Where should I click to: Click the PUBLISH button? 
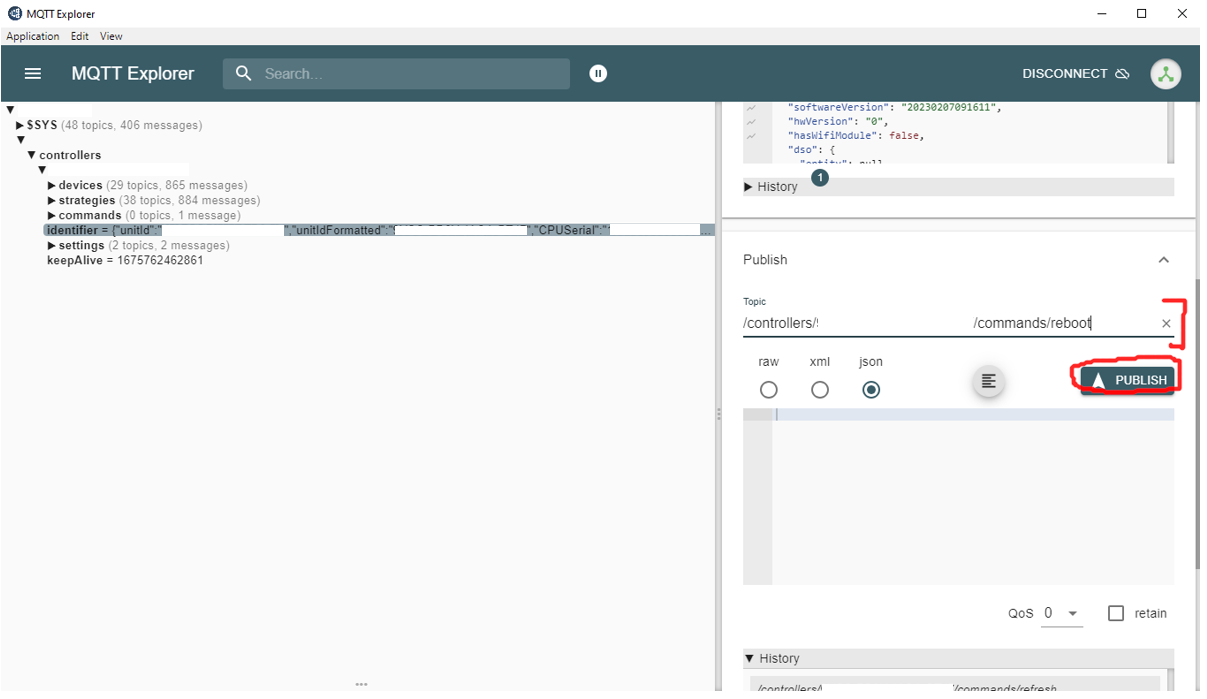[1128, 380]
